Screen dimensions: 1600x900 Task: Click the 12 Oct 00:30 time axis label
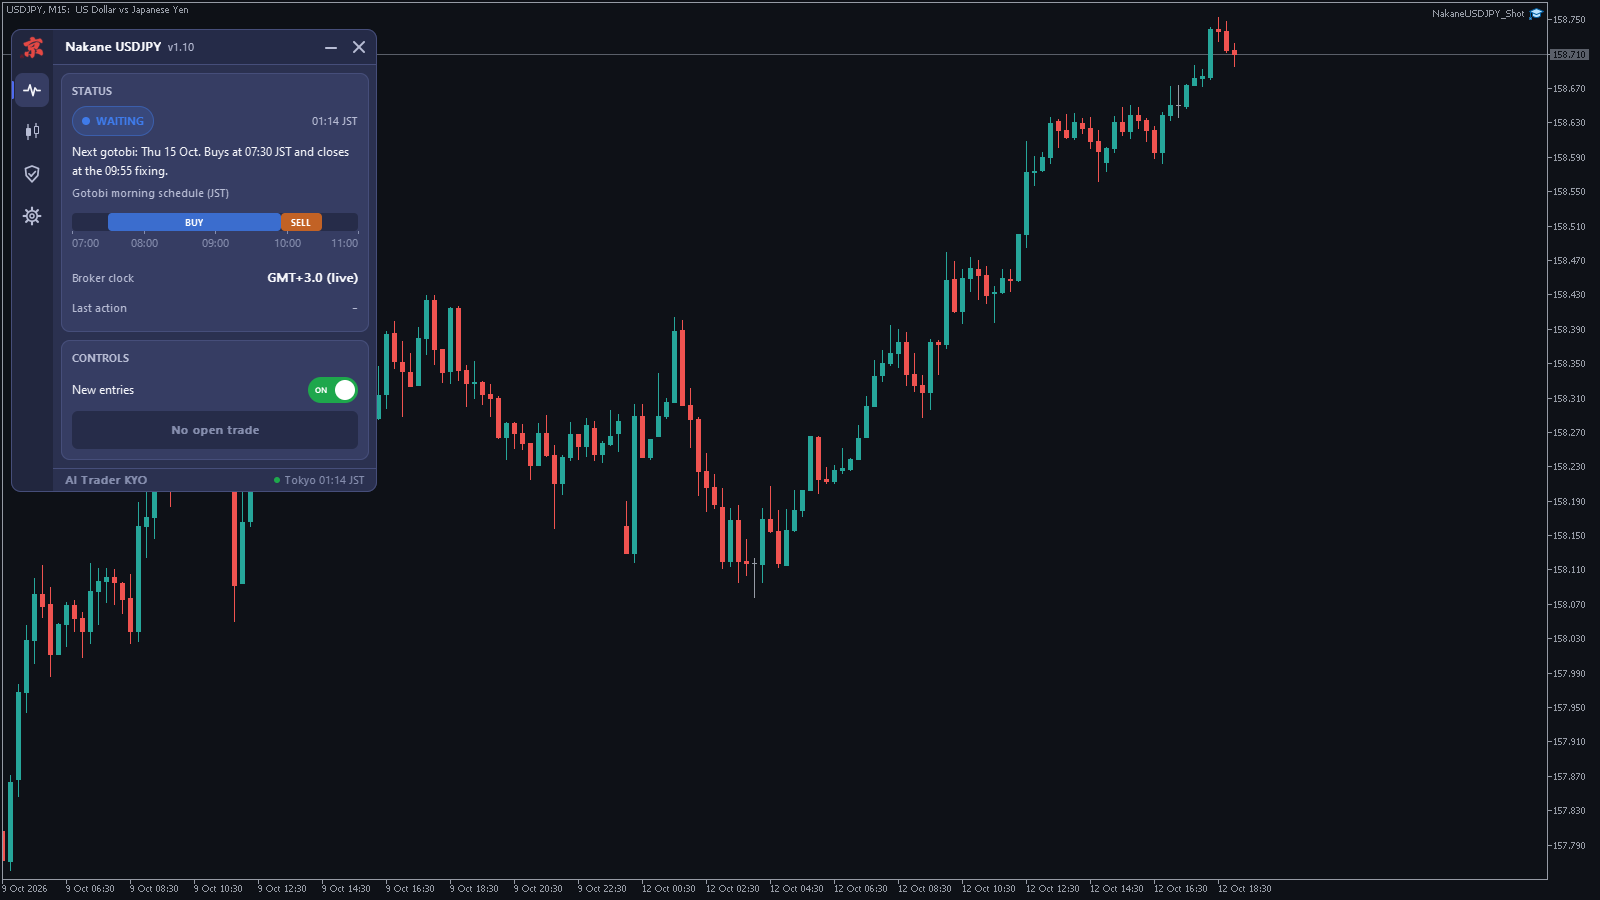[x=669, y=888]
